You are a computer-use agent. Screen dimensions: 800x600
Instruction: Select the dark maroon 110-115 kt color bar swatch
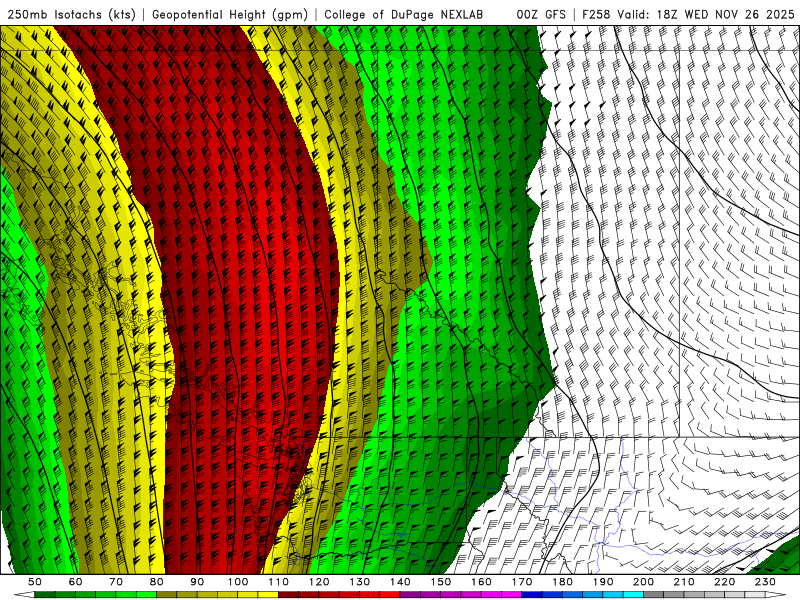coord(288,595)
